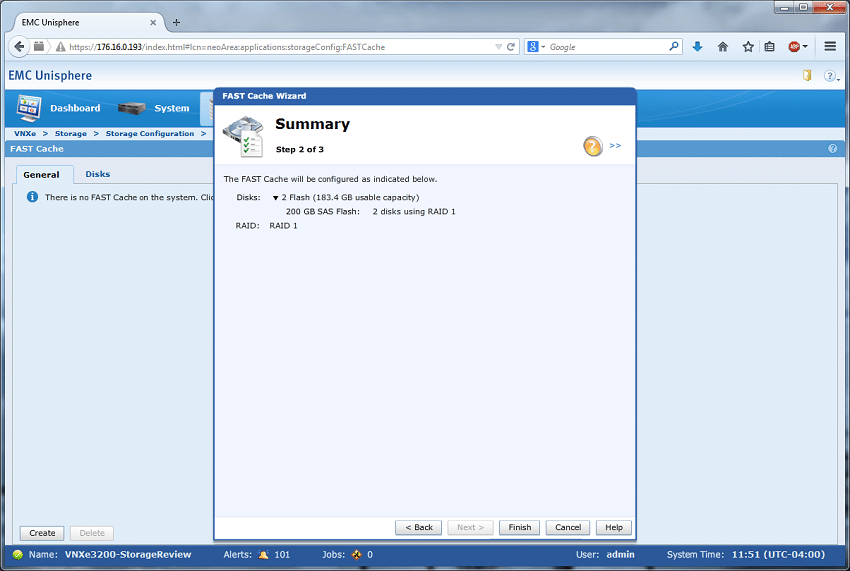This screenshot has width=850, height=571.
Task: Select the EMC Unisphere browser tab
Action: pyautogui.click(x=88, y=22)
